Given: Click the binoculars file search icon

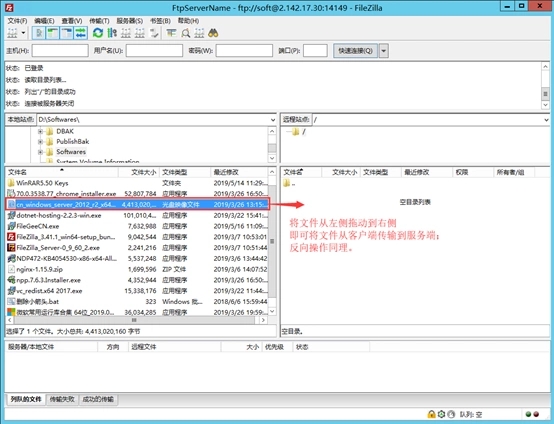Looking at the screenshot, I should click(x=213, y=33).
